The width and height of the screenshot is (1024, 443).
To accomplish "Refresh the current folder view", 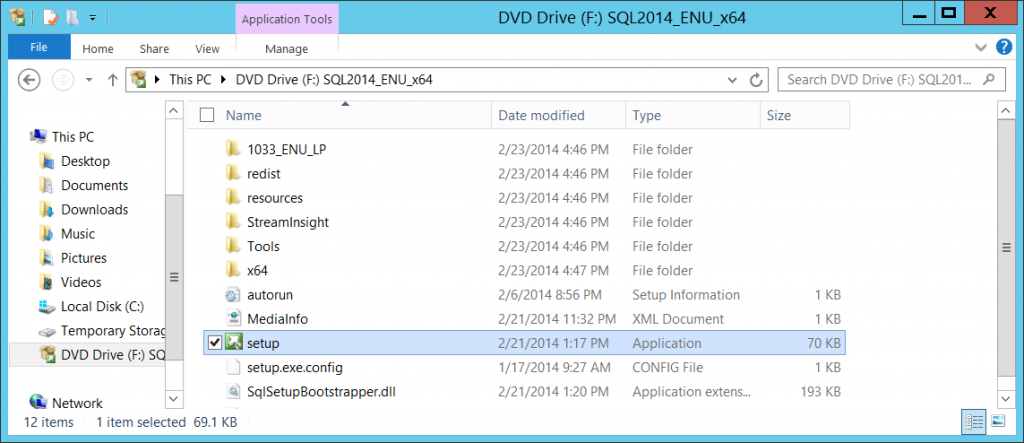I will pyautogui.click(x=756, y=80).
